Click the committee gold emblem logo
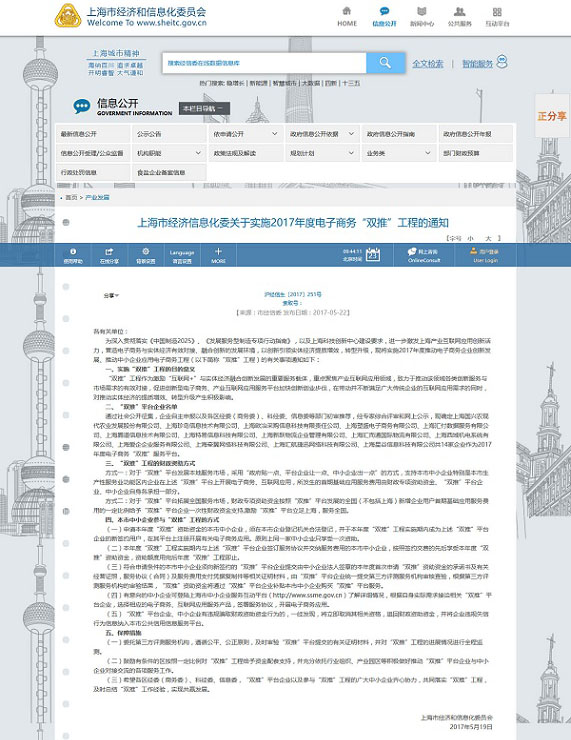The width and height of the screenshot is (571, 740). pyautogui.click(x=67, y=16)
